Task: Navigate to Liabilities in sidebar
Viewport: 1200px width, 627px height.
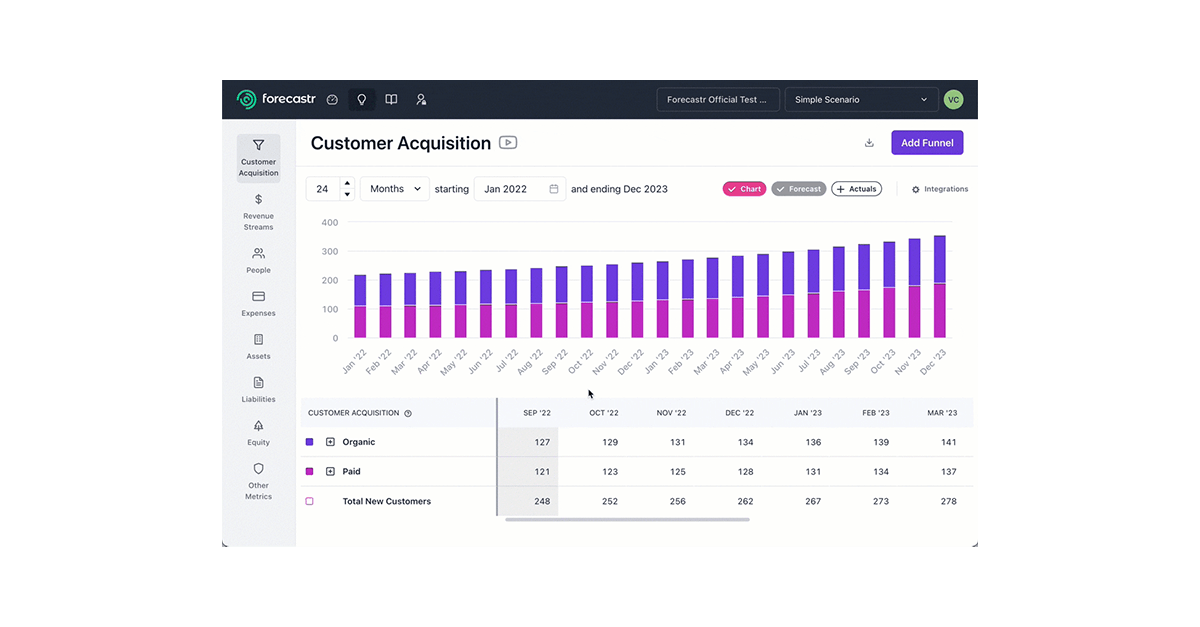Action: tap(258, 389)
